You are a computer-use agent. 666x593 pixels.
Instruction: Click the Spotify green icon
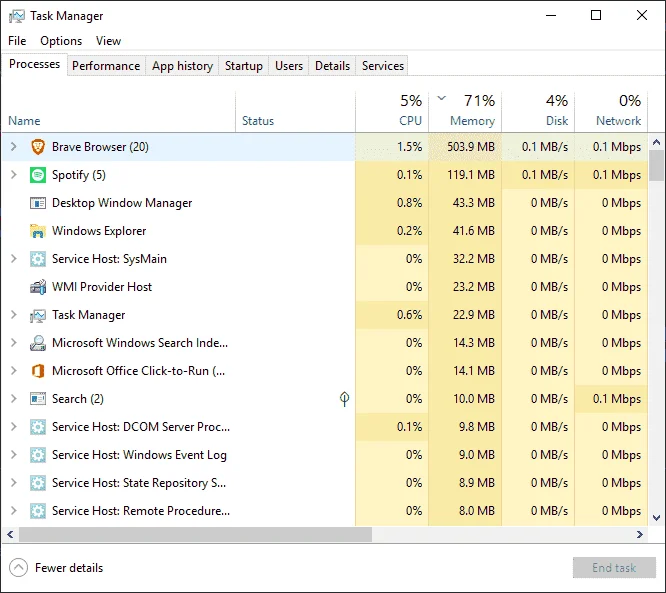pos(38,175)
